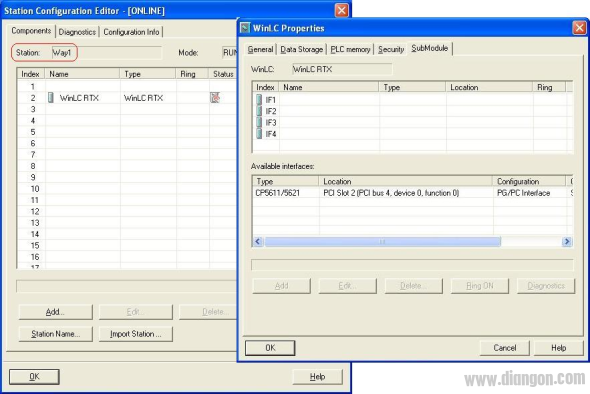Click the right arrow of the horizontal scrollbar
The image size is (590, 394).
click(567, 242)
